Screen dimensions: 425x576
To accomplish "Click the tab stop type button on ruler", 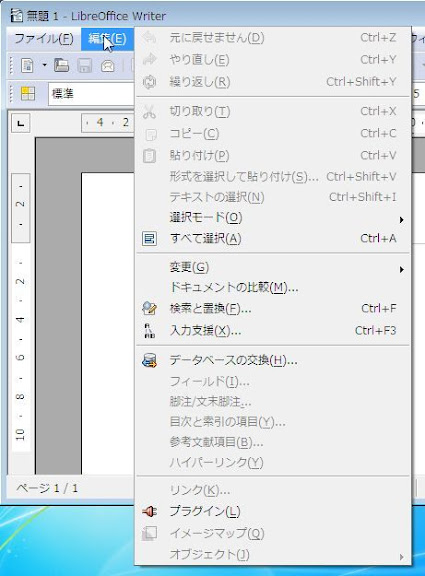I will point(21,123).
